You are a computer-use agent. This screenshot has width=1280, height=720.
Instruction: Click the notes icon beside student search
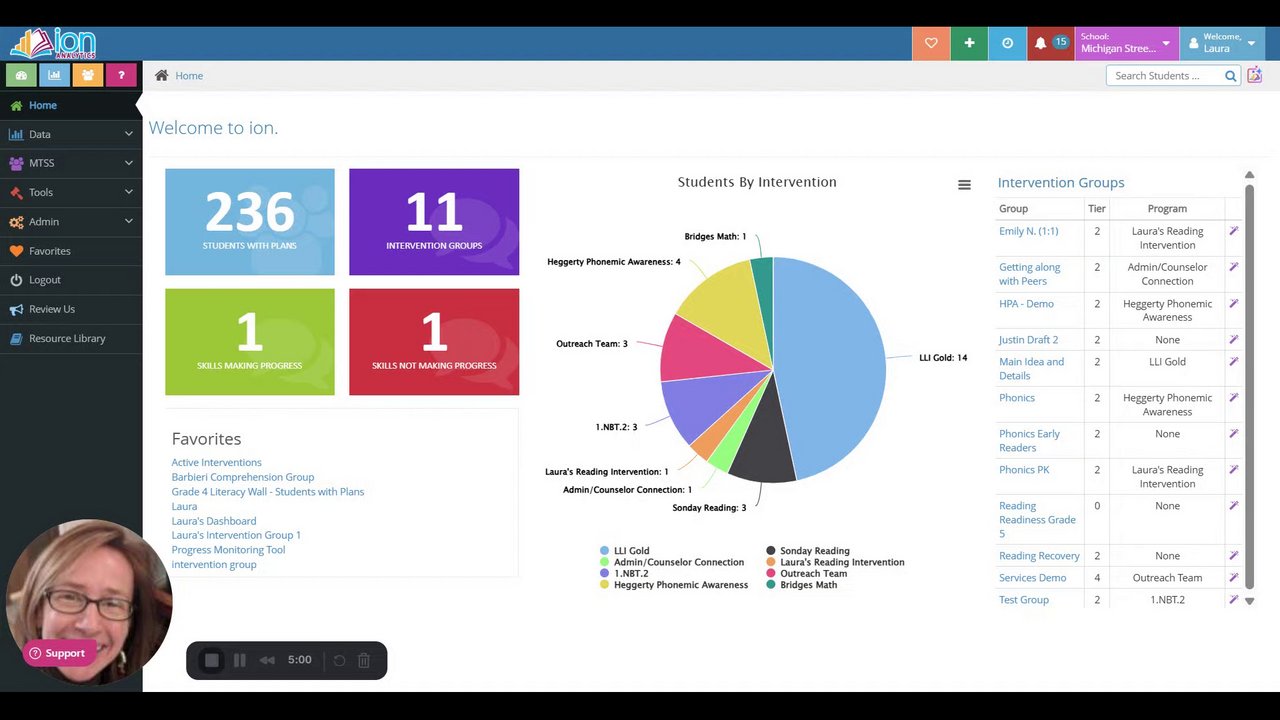pyautogui.click(x=1255, y=75)
